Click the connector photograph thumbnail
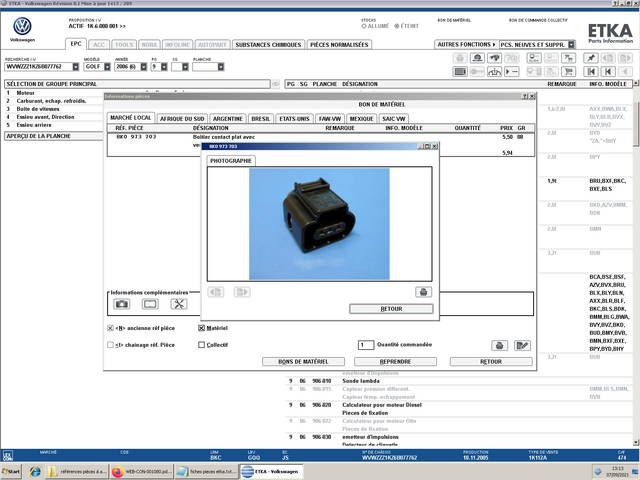Viewport: 640px width, 480px height. click(x=319, y=224)
